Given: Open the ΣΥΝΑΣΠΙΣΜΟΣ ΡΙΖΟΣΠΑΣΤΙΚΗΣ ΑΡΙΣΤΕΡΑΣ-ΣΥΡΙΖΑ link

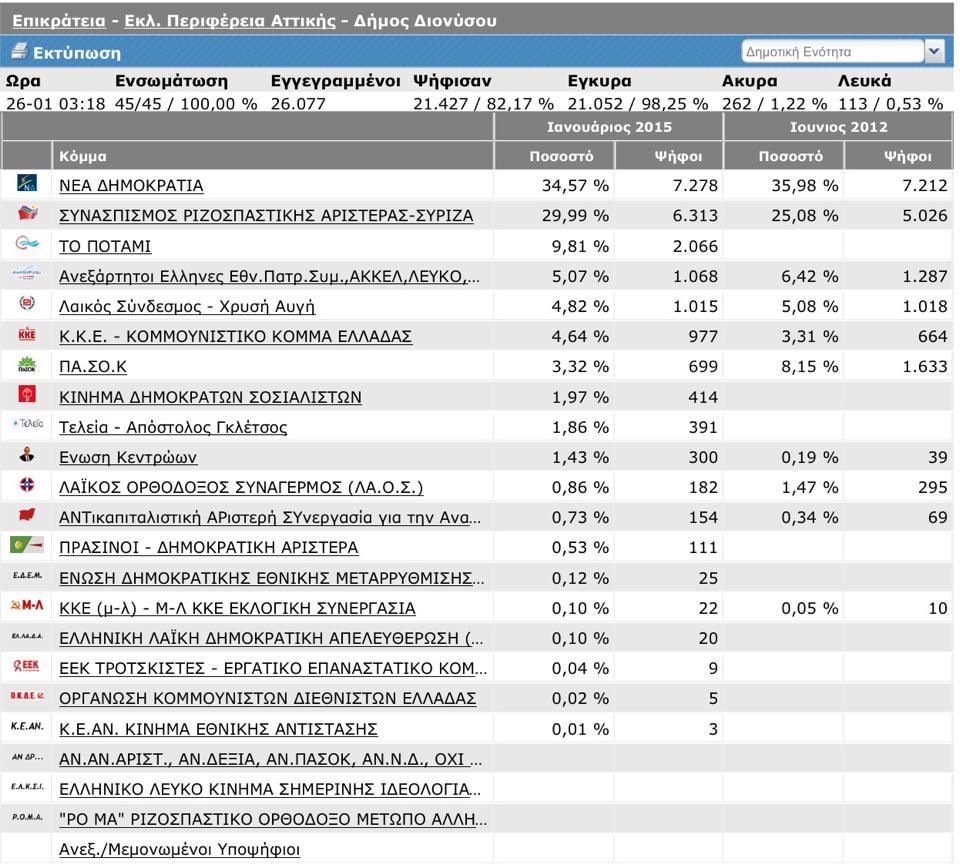Looking at the screenshot, I should point(266,215).
